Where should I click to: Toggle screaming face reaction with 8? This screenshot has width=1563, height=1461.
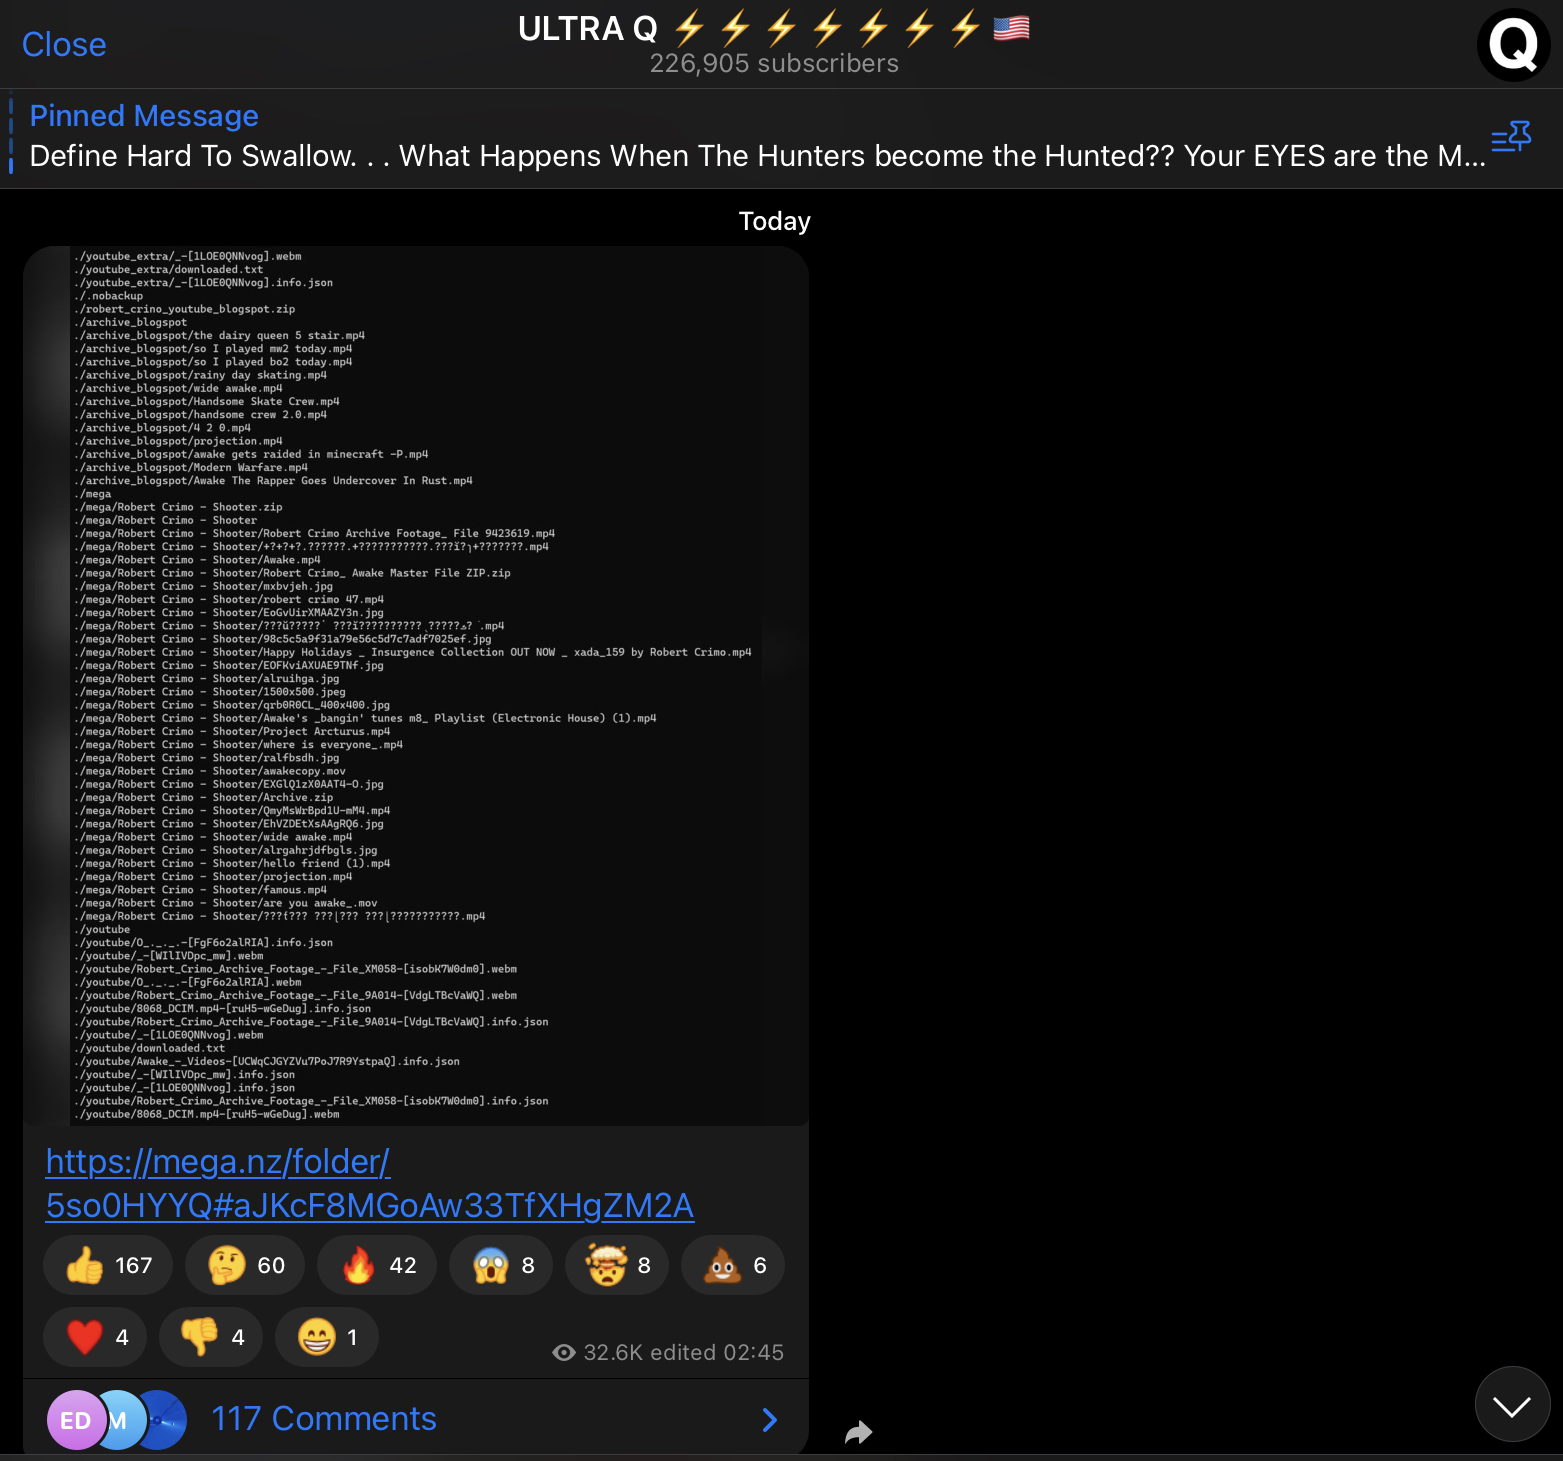501,1265
